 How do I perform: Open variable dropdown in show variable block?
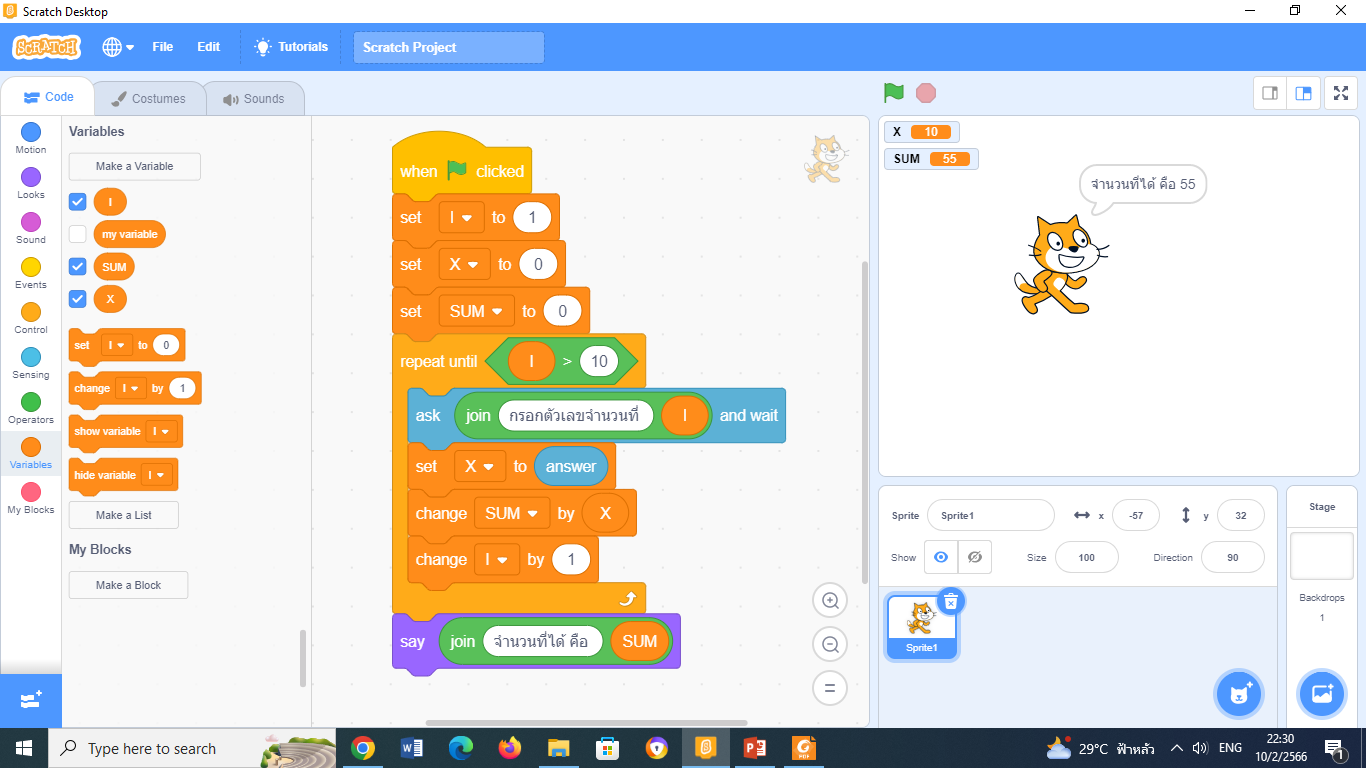tap(161, 431)
